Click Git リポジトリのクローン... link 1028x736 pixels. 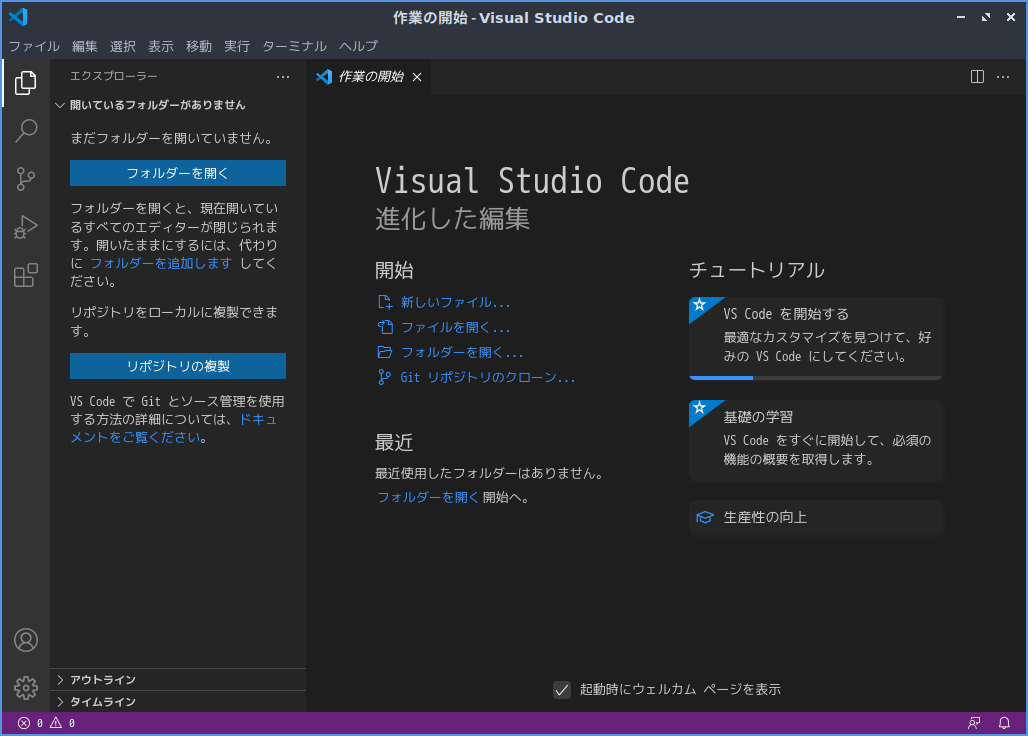click(488, 377)
